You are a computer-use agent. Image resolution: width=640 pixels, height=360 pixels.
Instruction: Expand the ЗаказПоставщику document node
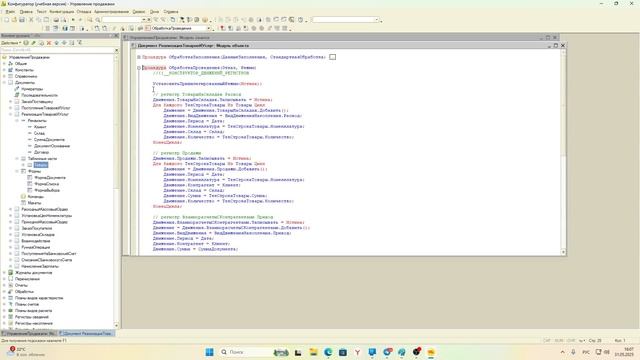(x=11, y=102)
